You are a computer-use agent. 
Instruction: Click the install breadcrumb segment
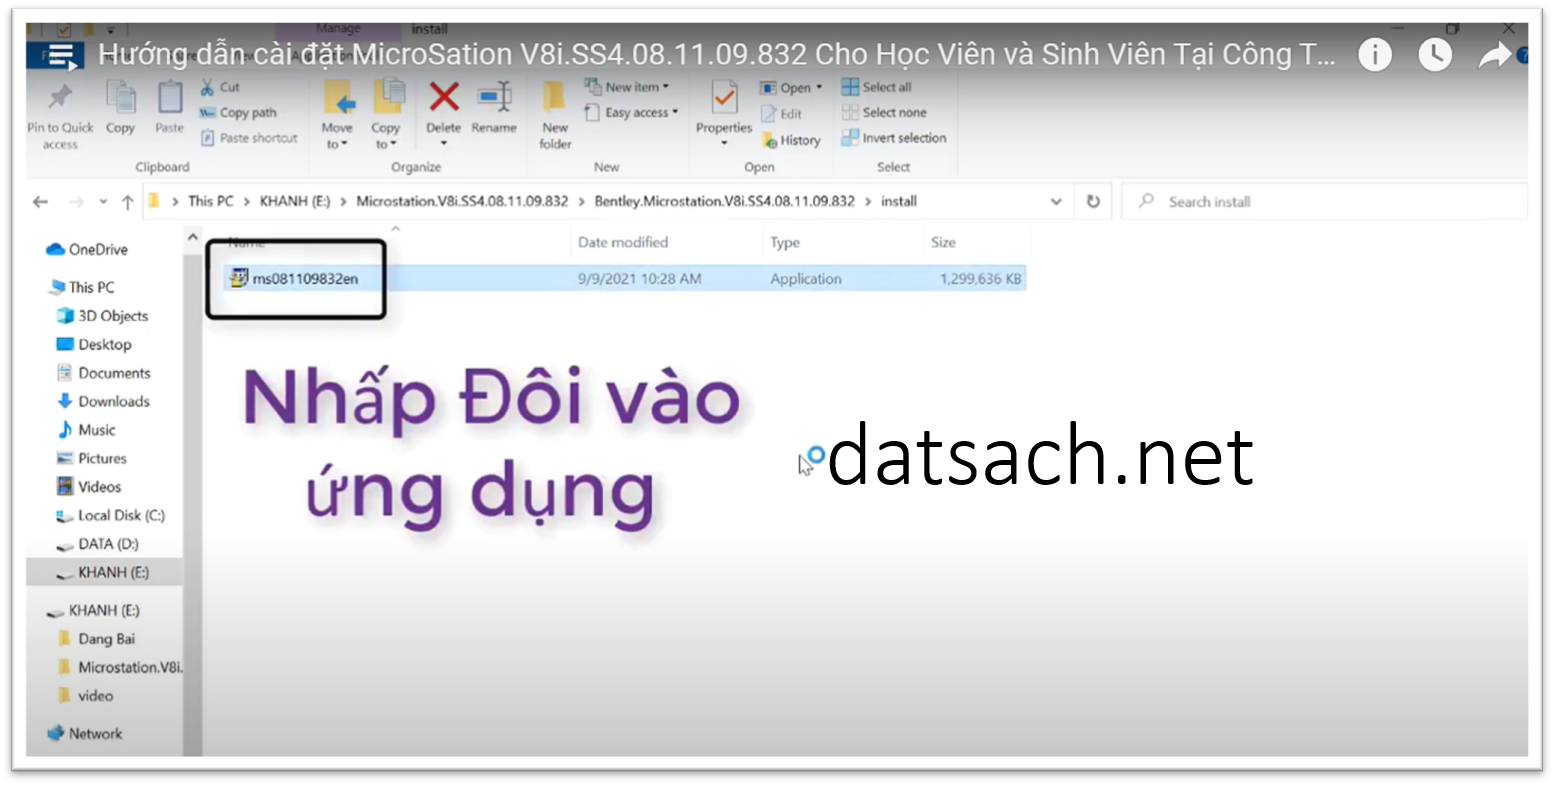point(898,201)
